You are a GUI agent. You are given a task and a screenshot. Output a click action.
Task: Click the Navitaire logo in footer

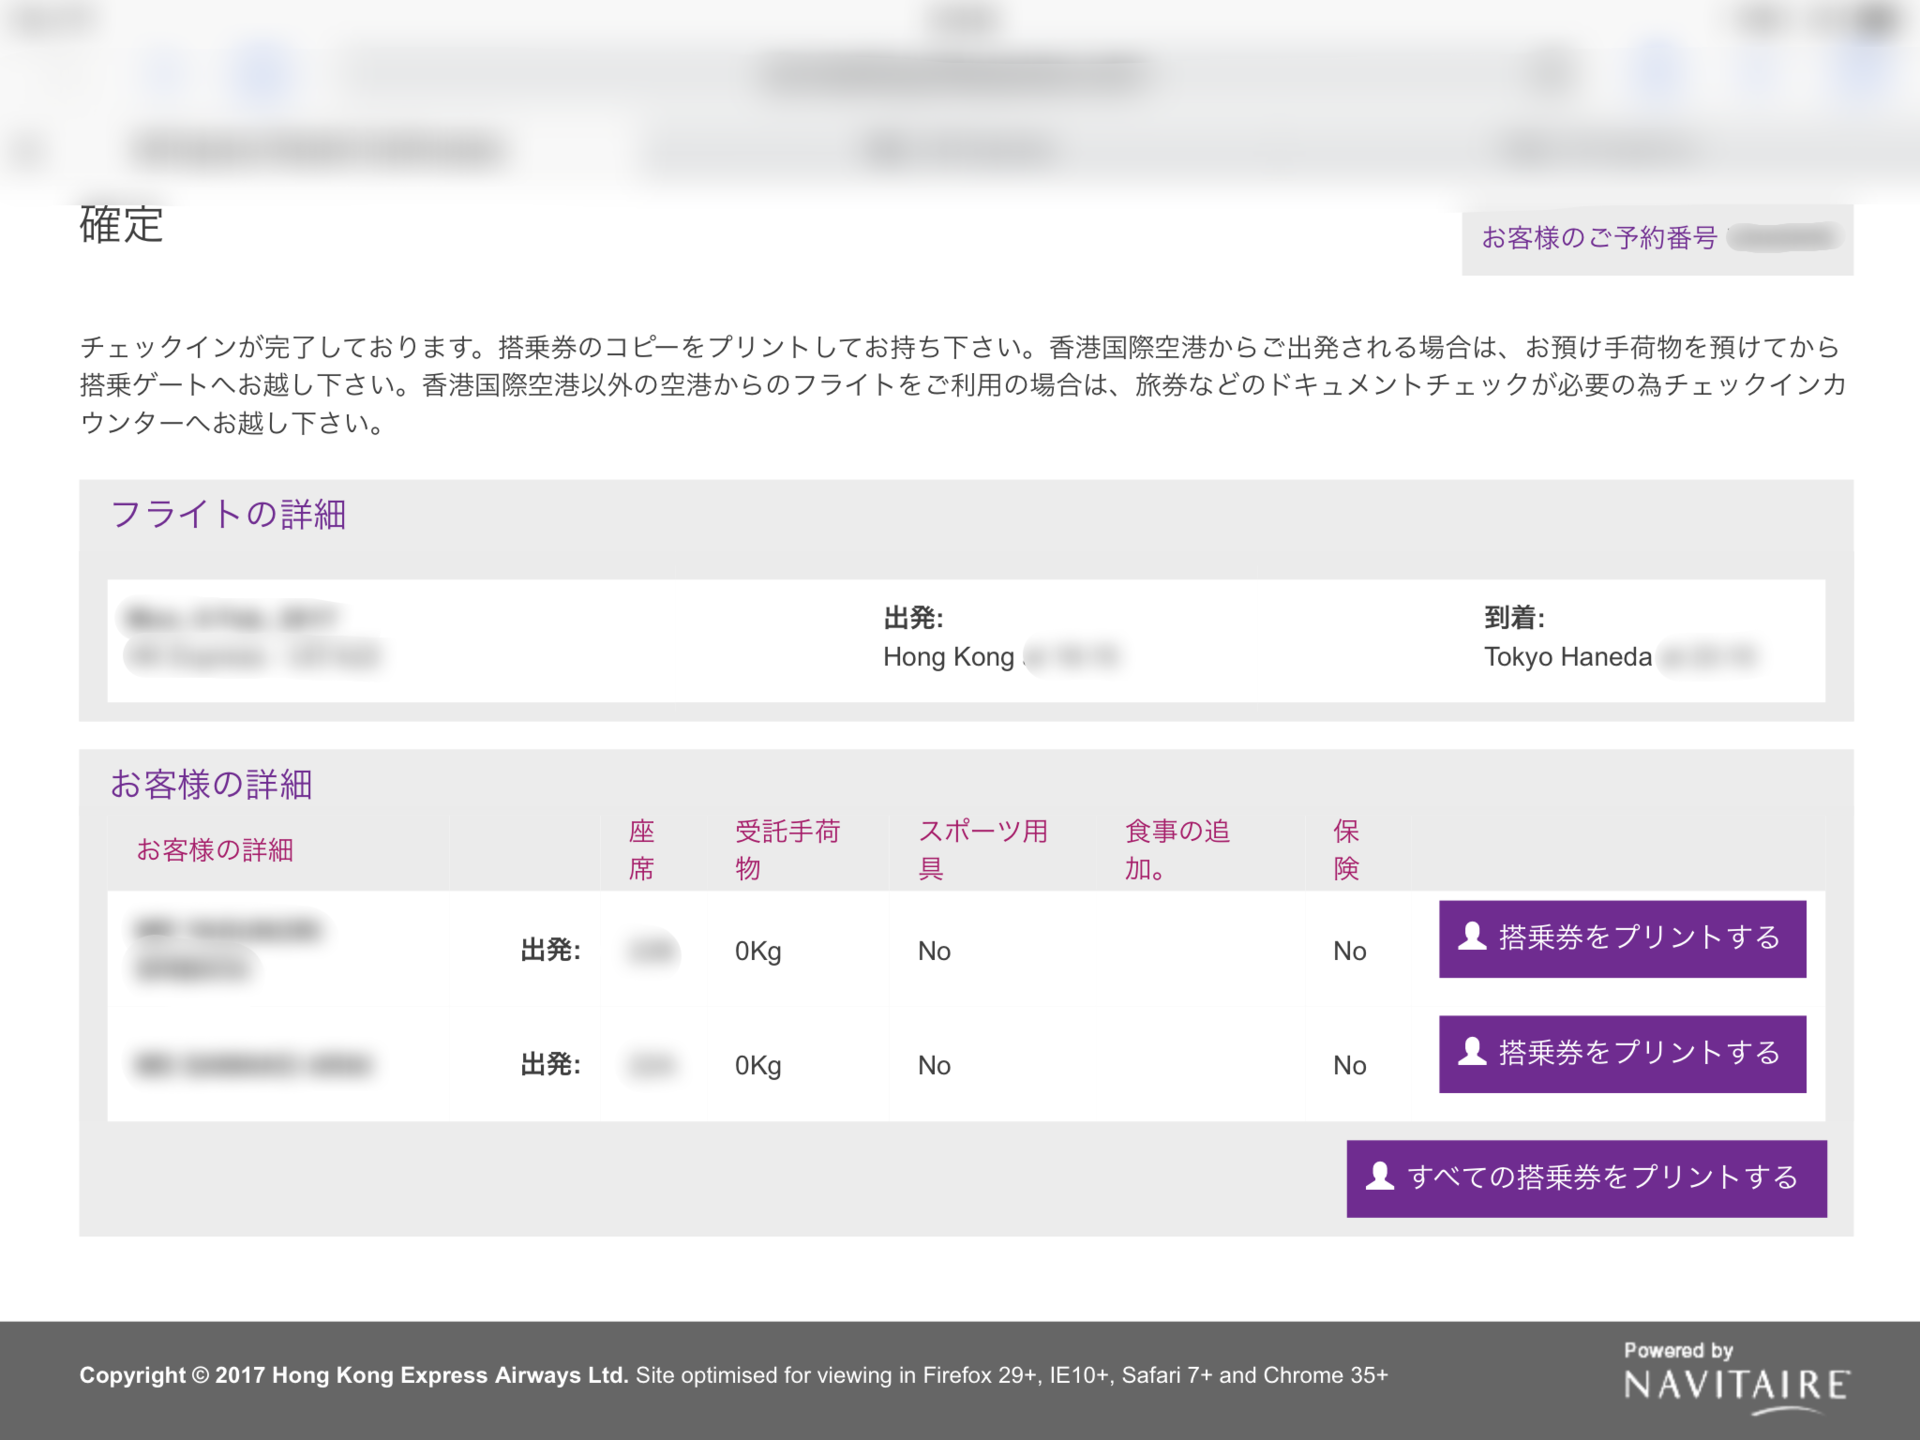pyautogui.click(x=1737, y=1378)
